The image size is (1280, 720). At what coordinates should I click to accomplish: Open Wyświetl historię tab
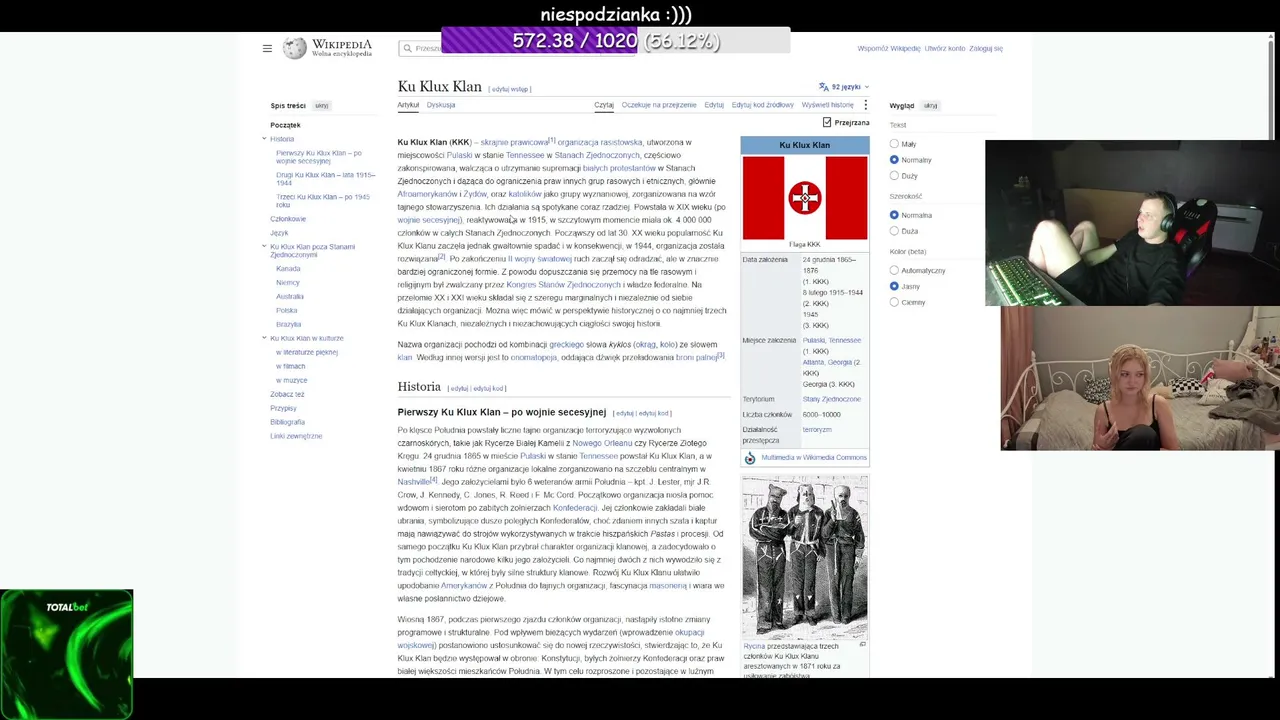(x=827, y=105)
